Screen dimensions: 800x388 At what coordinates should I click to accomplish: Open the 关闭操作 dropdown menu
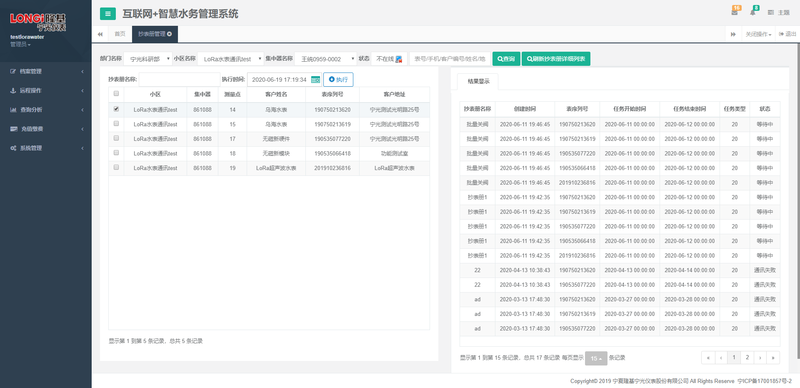758,34
